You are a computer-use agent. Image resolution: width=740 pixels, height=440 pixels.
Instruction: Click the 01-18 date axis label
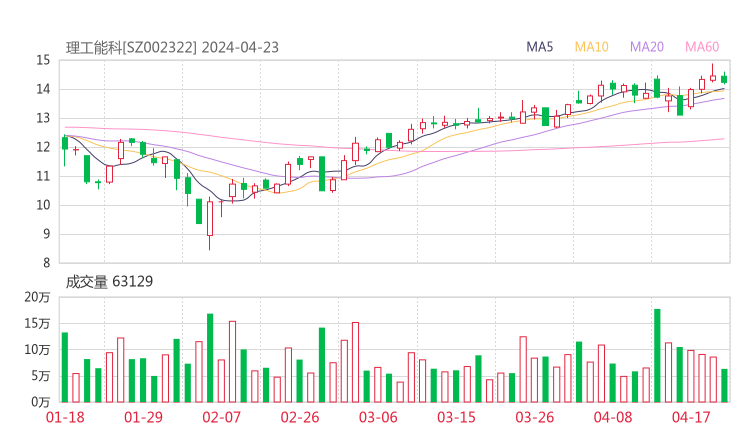pyautogui.click(x=65, y=417)
